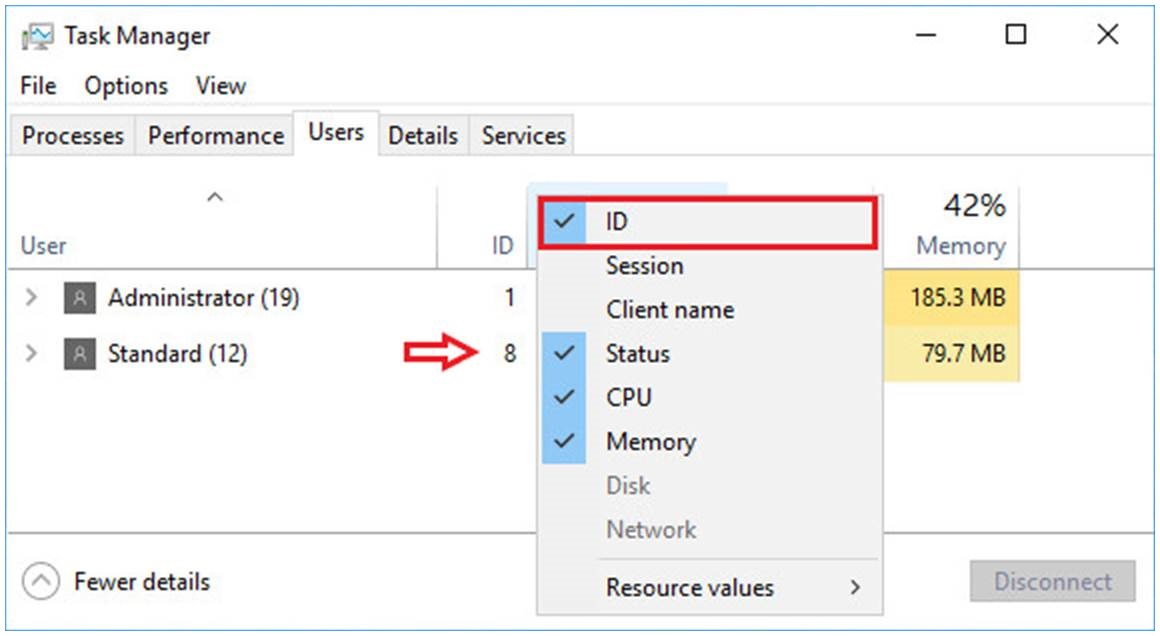
Task: Switch to the Services tab
Action: (x=523, y=135)
